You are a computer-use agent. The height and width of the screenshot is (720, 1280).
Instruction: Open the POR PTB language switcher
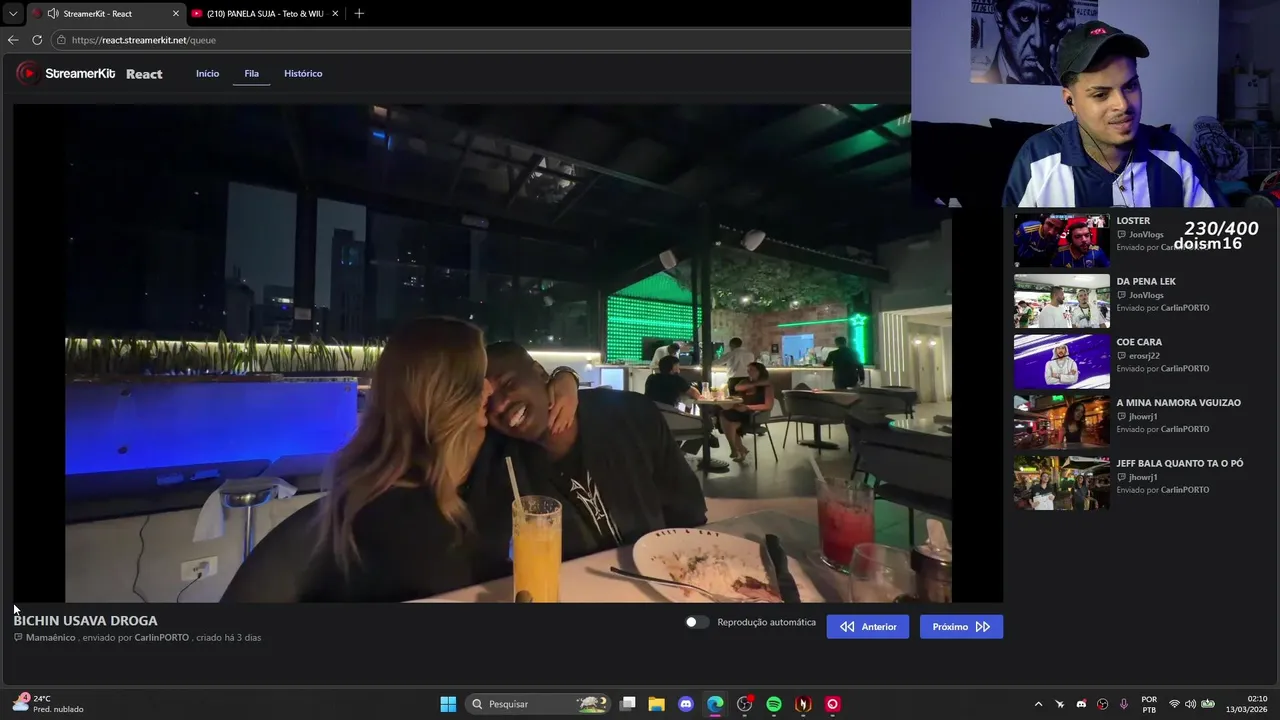(1149, 704)
